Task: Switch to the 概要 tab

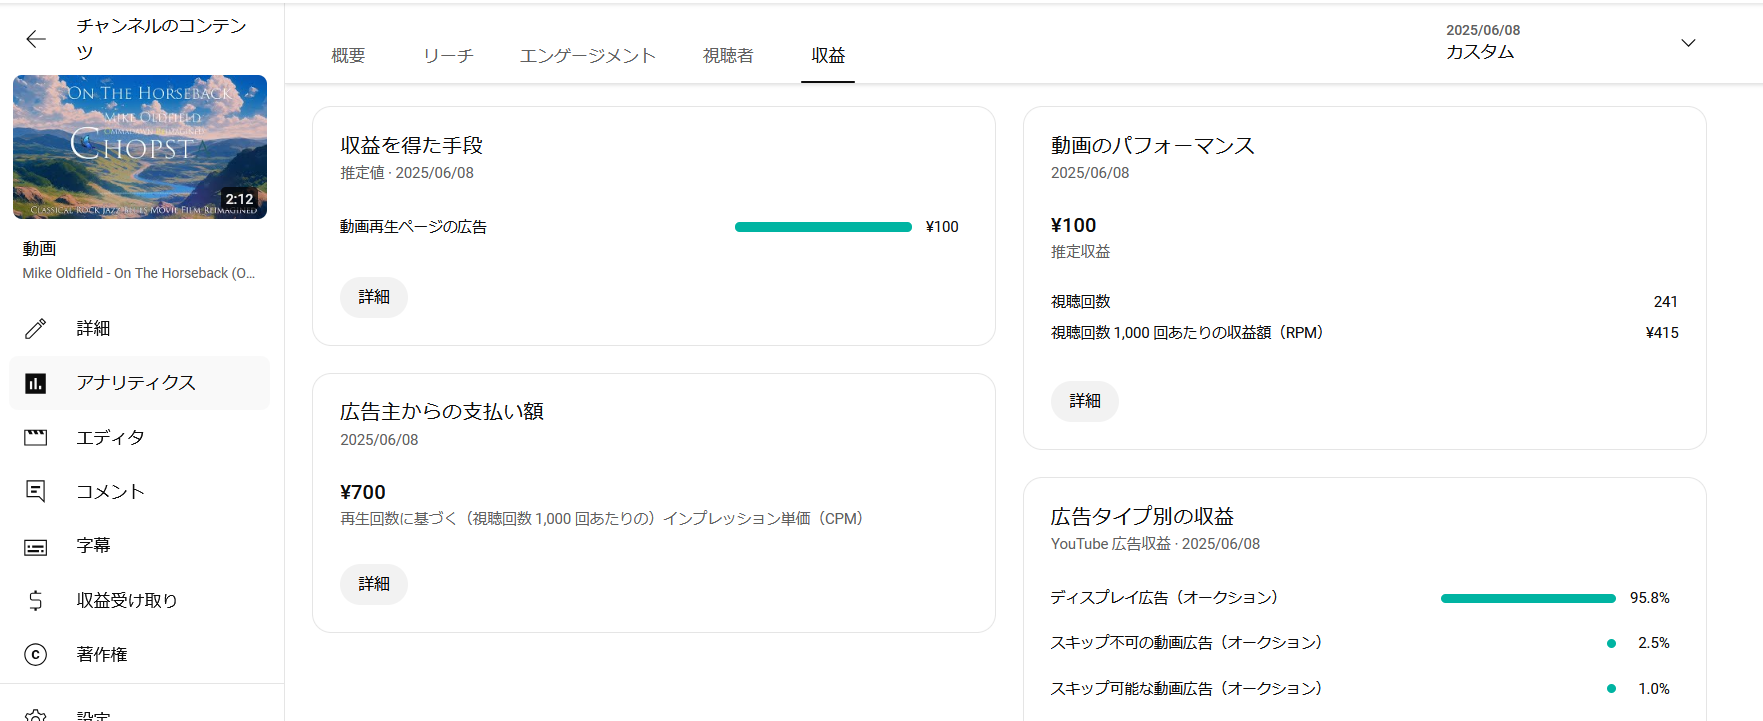Action: coord(348,55)
